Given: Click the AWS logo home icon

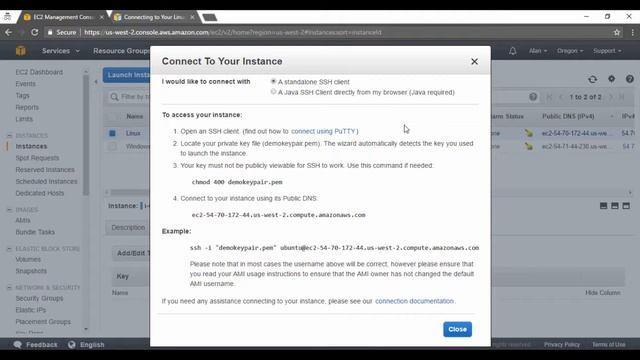Looking at the screenshot, I should pos(21,51).
